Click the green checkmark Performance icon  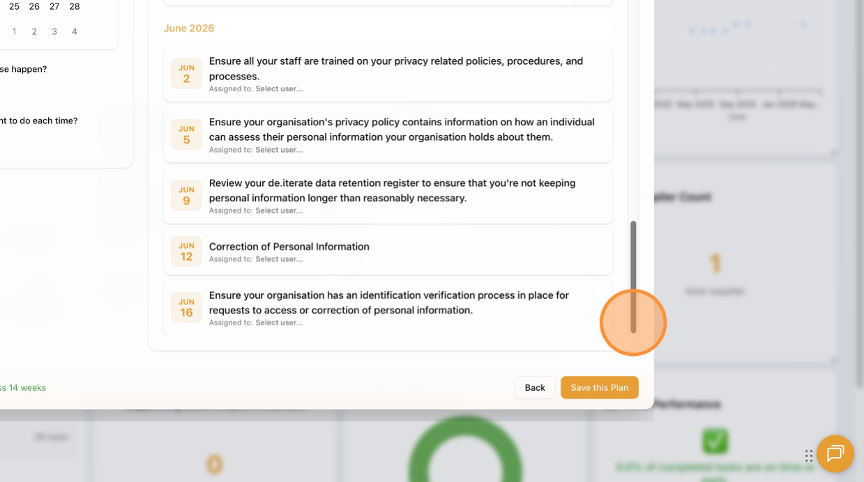(715, 441)
